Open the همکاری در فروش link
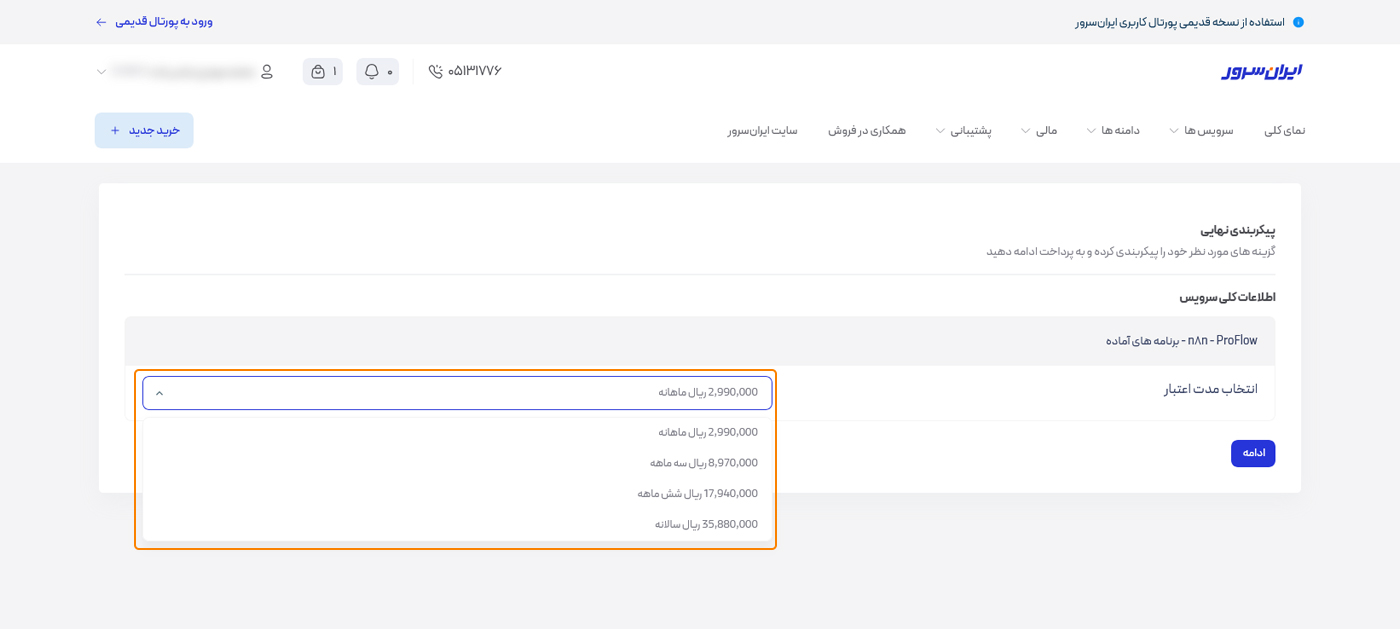 point(866,131)
